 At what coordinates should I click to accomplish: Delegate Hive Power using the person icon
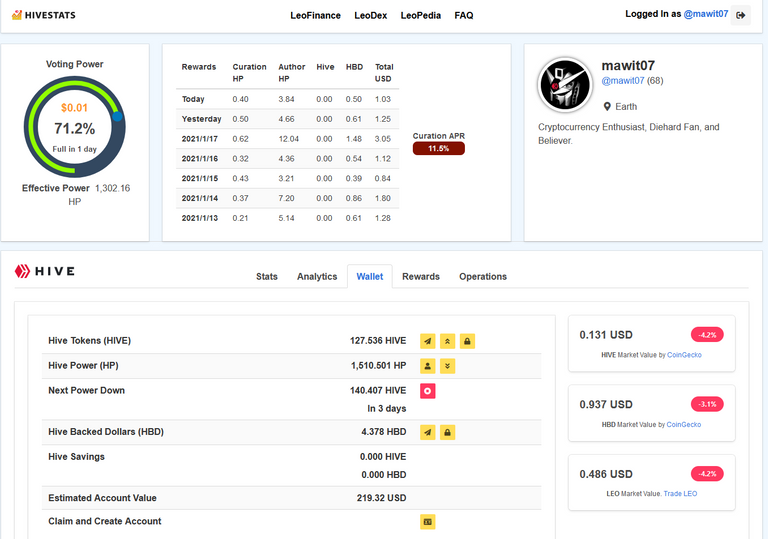[428, 366]
